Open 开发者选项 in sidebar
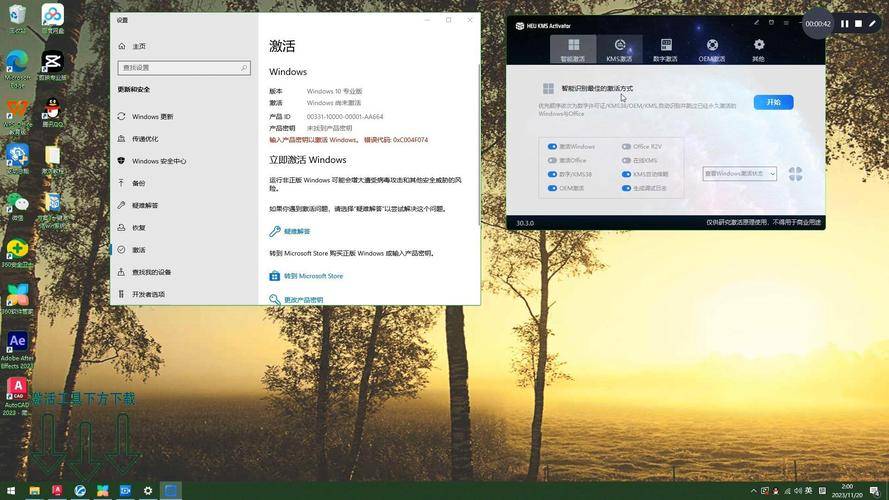The image size is (889, 500). coord(184,294)
